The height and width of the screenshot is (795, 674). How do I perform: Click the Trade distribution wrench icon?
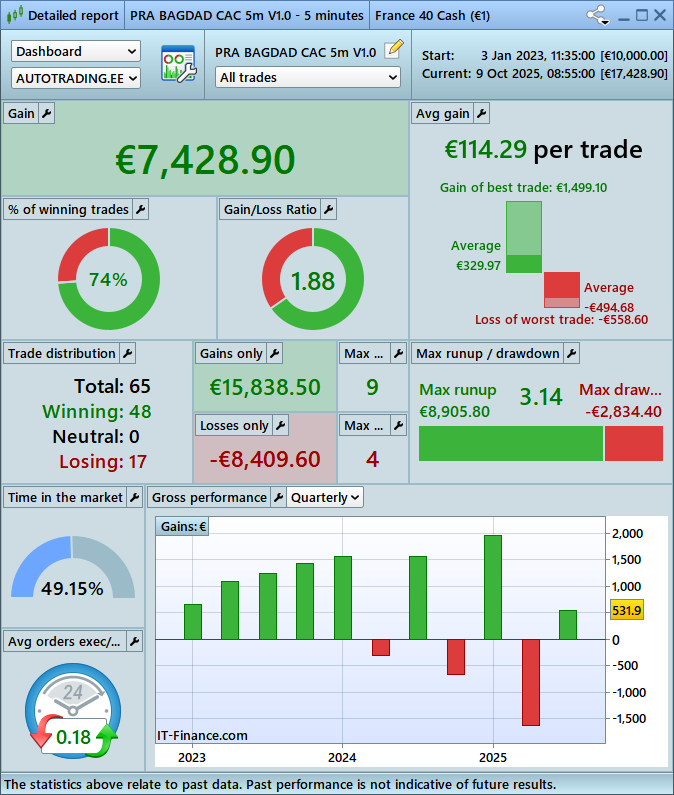tap(127, 353)
